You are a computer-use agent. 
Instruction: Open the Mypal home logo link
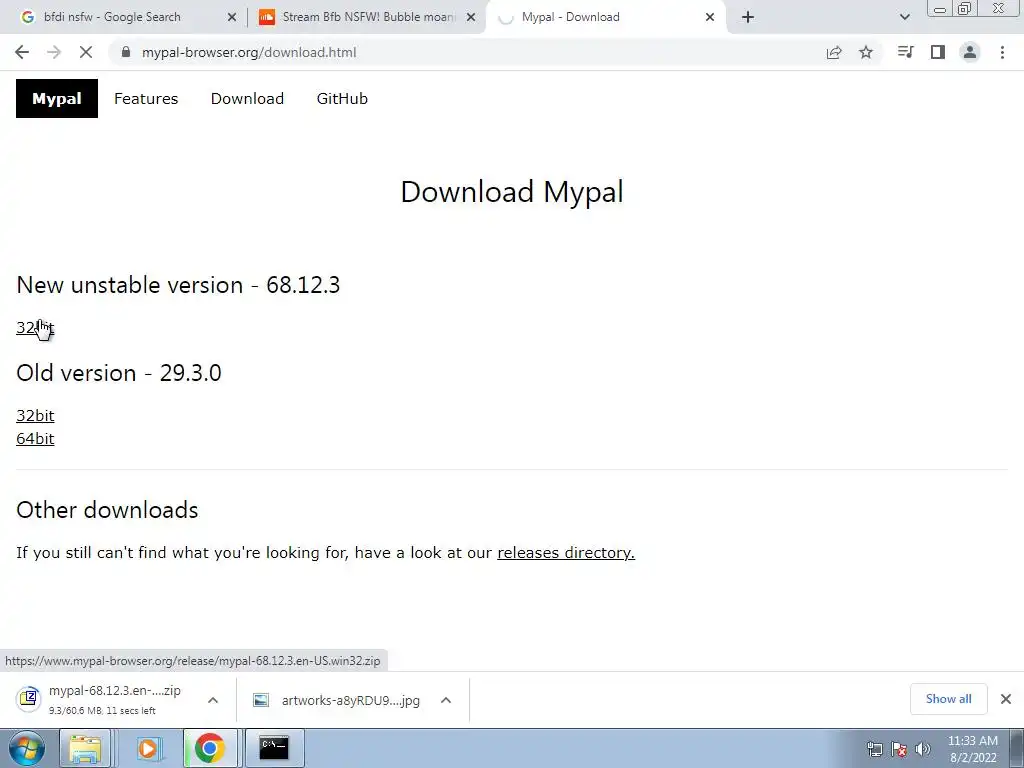(x=57, y=99)
